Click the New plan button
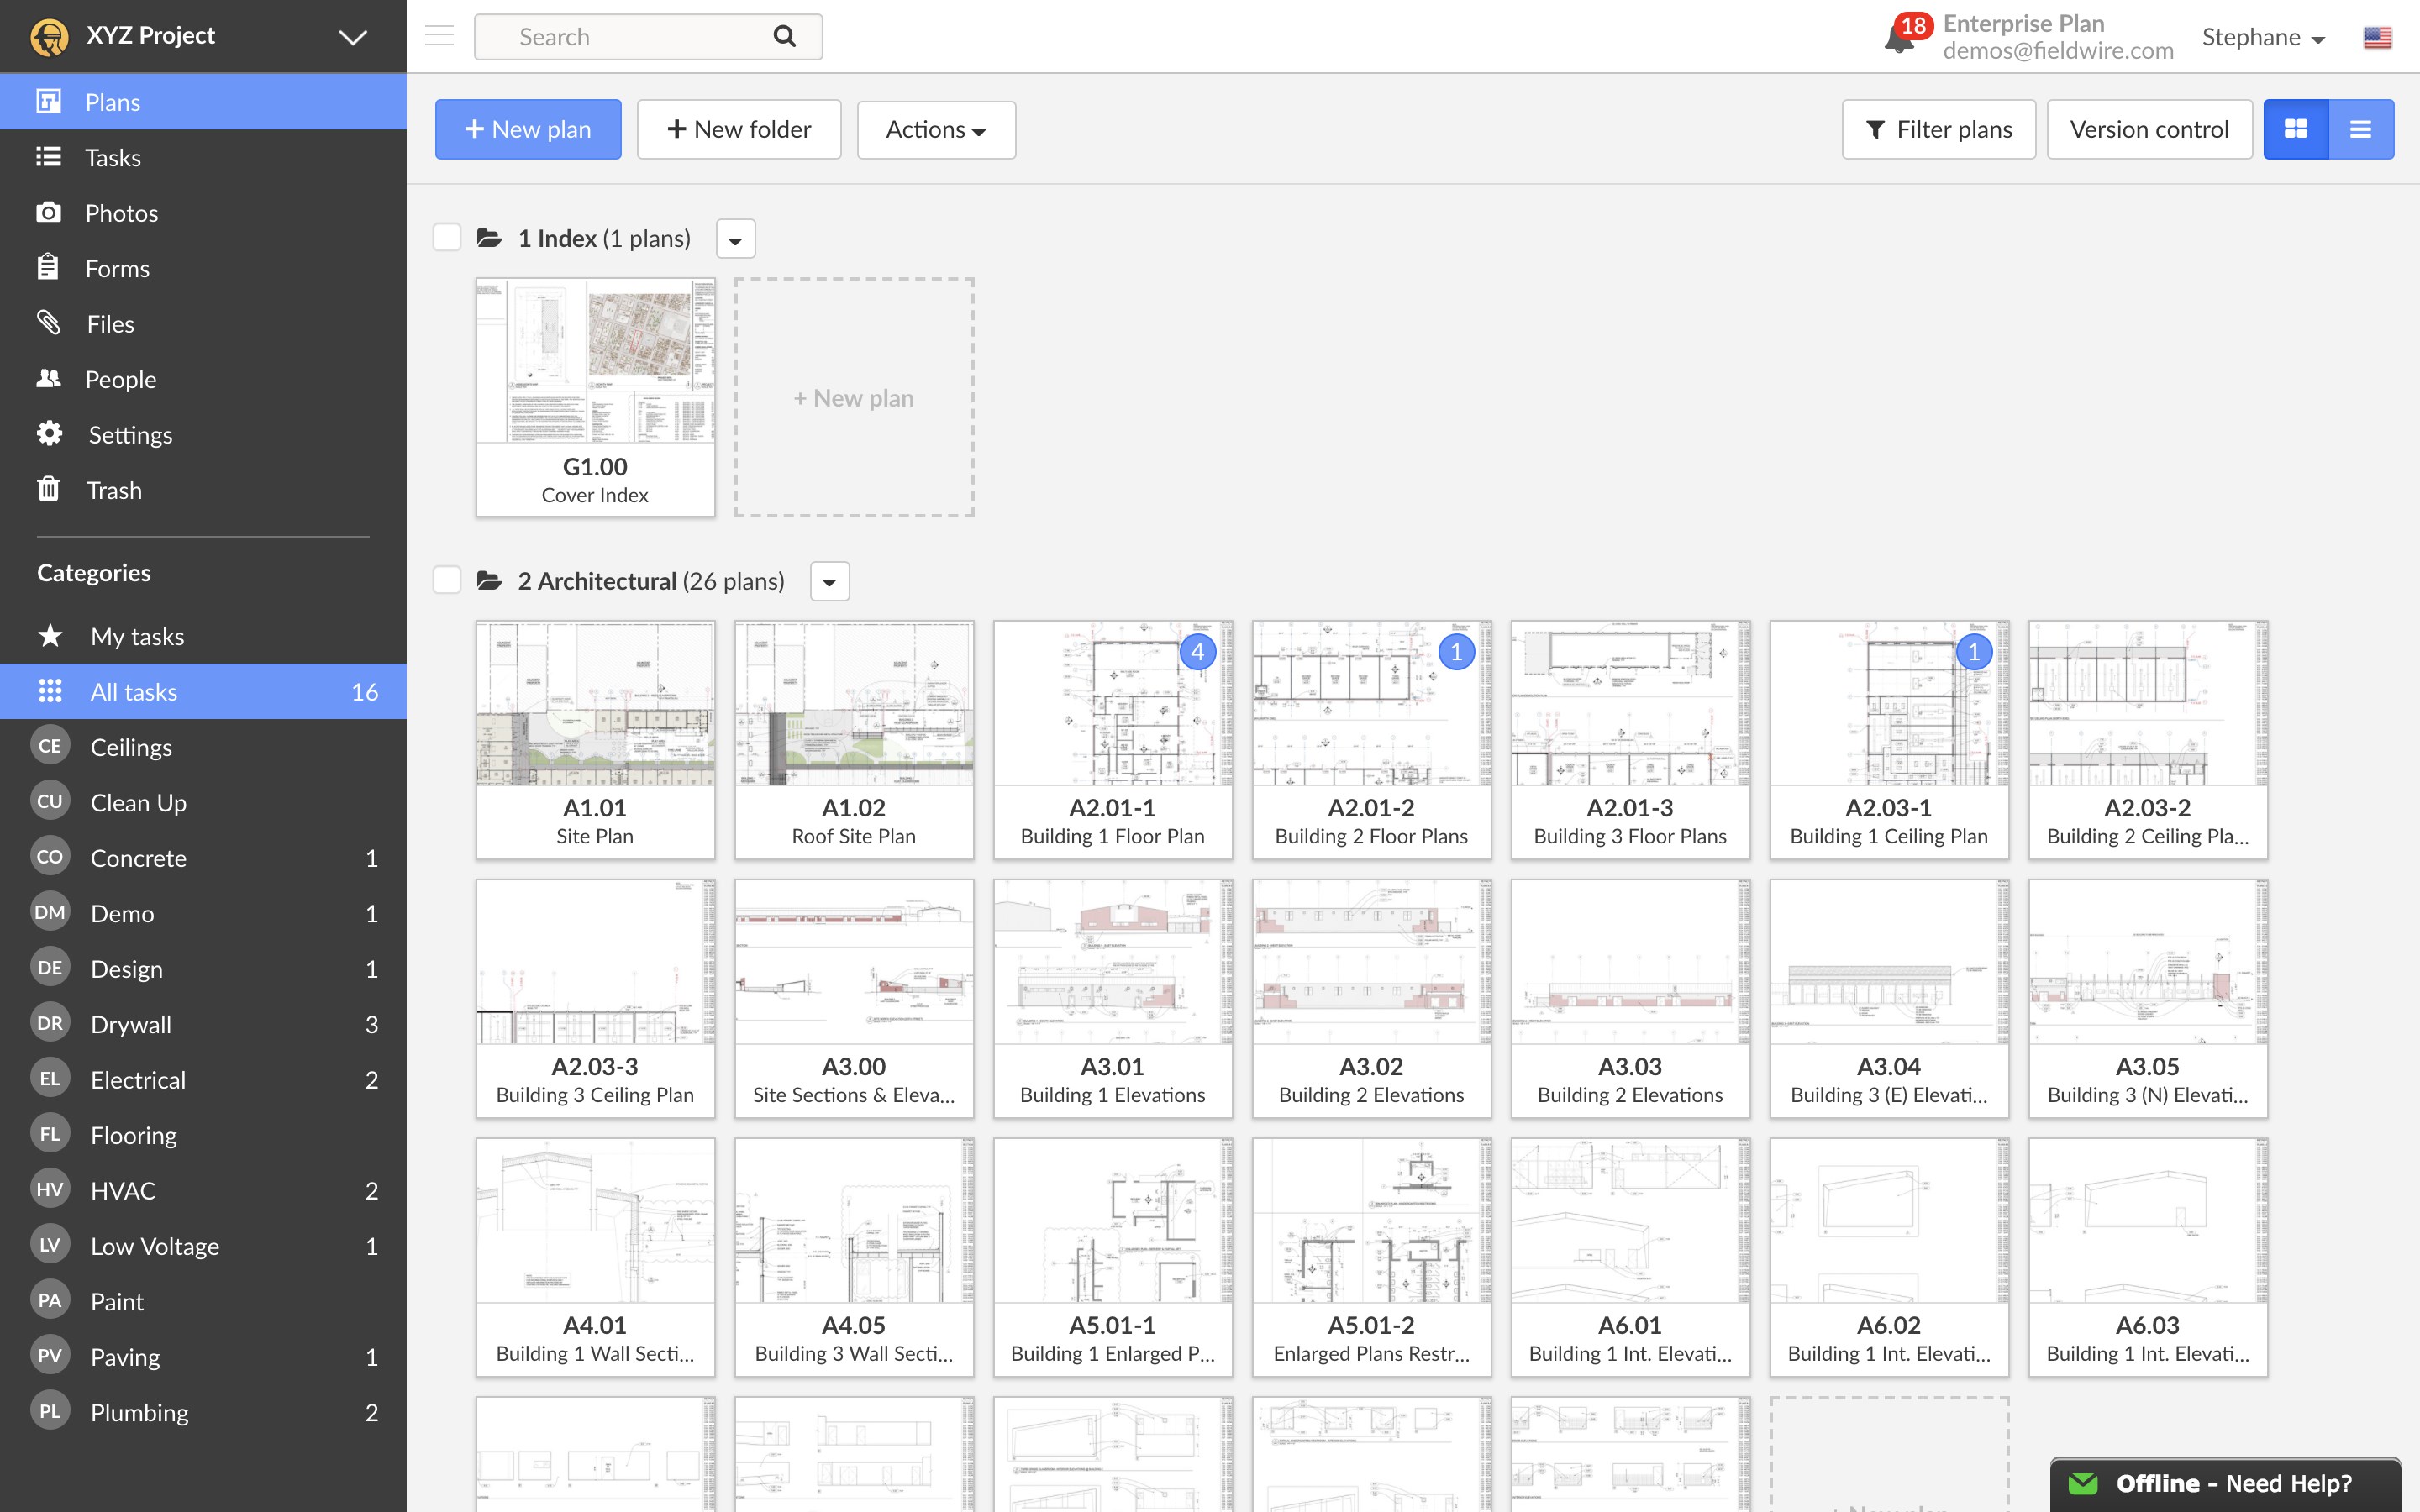This screenshot has width=2420, height=1512. pos(528,129)
